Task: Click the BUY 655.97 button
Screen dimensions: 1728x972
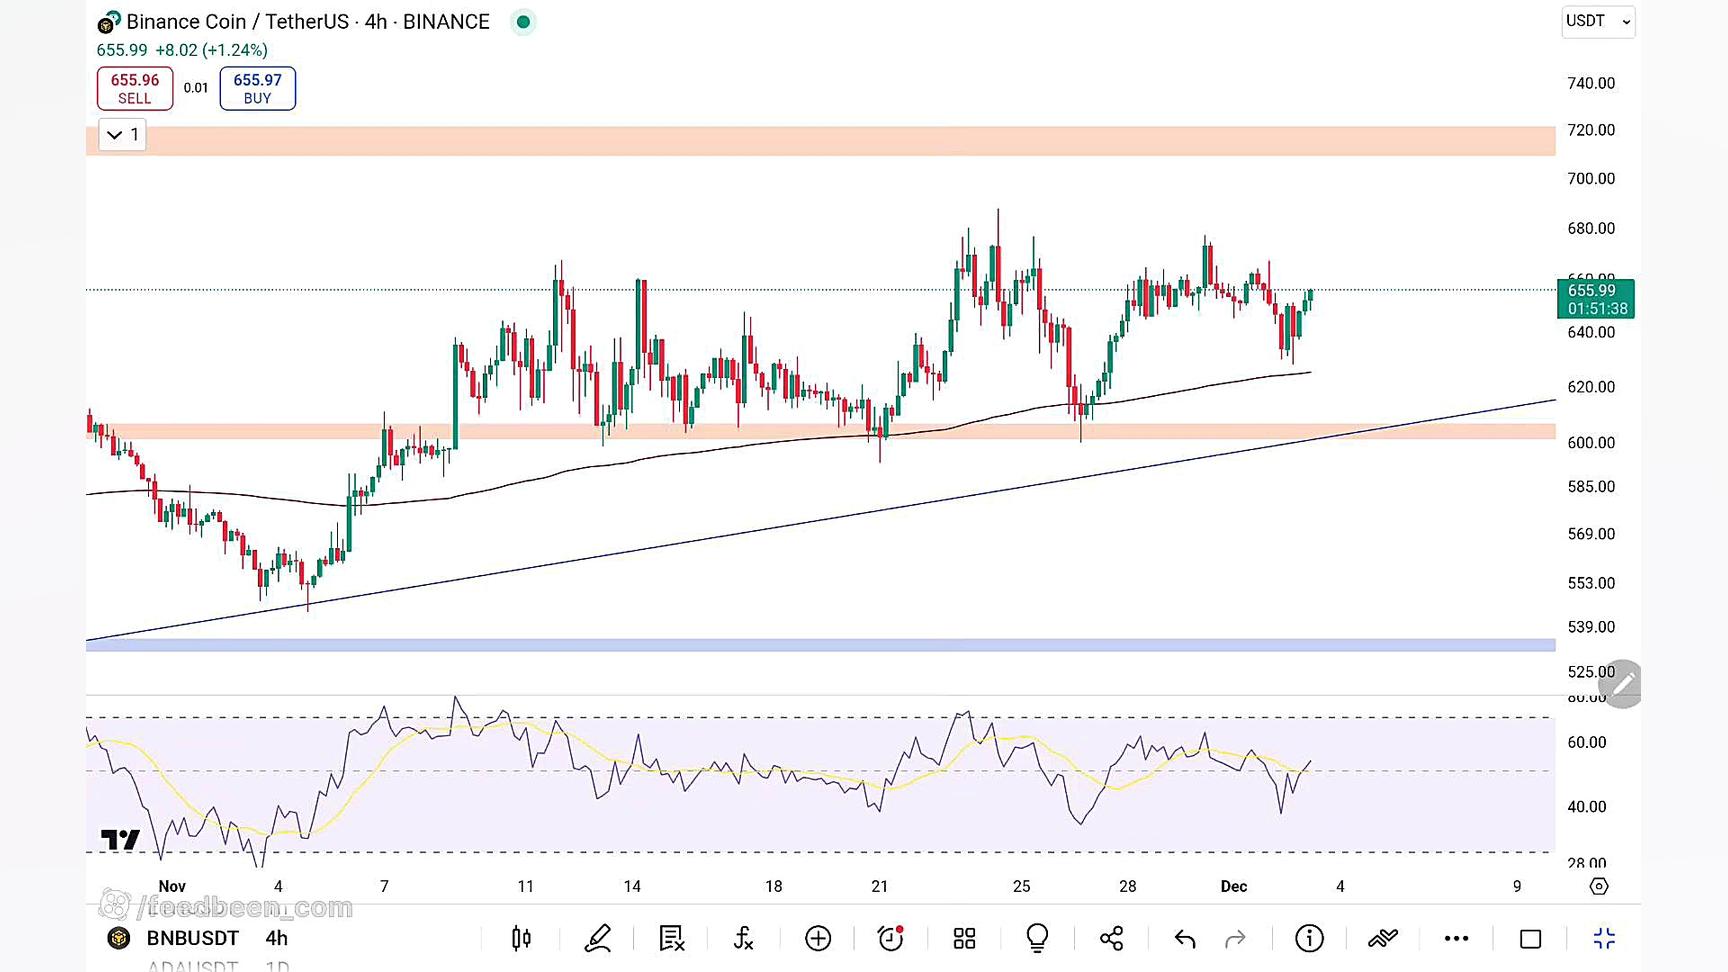Action: coord(257,88)
